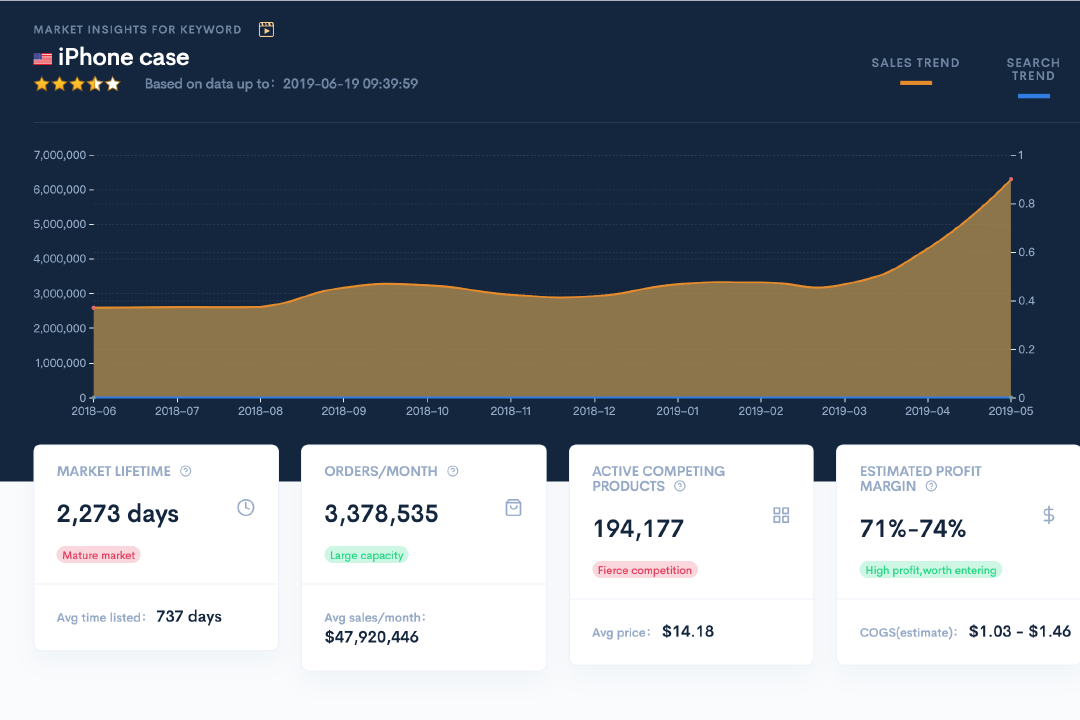1080x720 pixels.
Task: Click the Mature market tag
Action: 98,555
